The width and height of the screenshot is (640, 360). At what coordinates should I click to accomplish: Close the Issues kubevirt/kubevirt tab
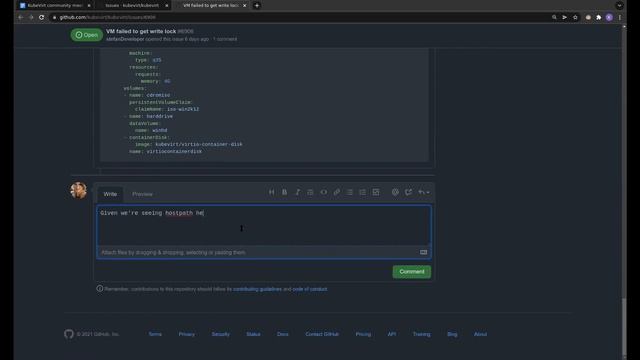point(167,6)
